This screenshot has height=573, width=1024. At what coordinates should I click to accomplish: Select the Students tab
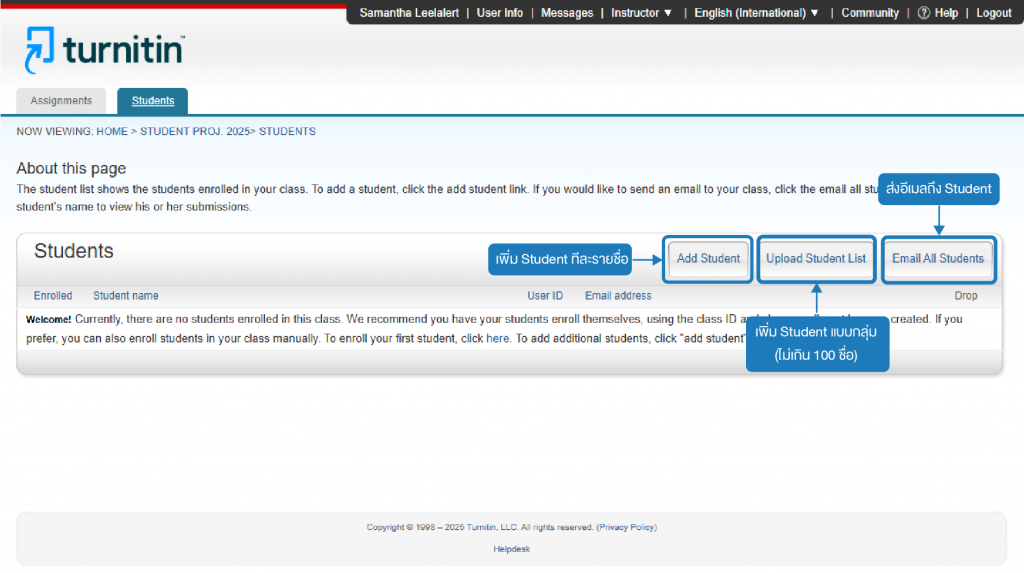click(153, 101)
